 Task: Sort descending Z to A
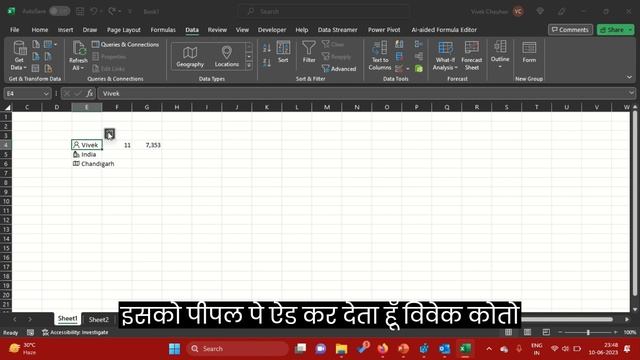(x=267, y=62)
